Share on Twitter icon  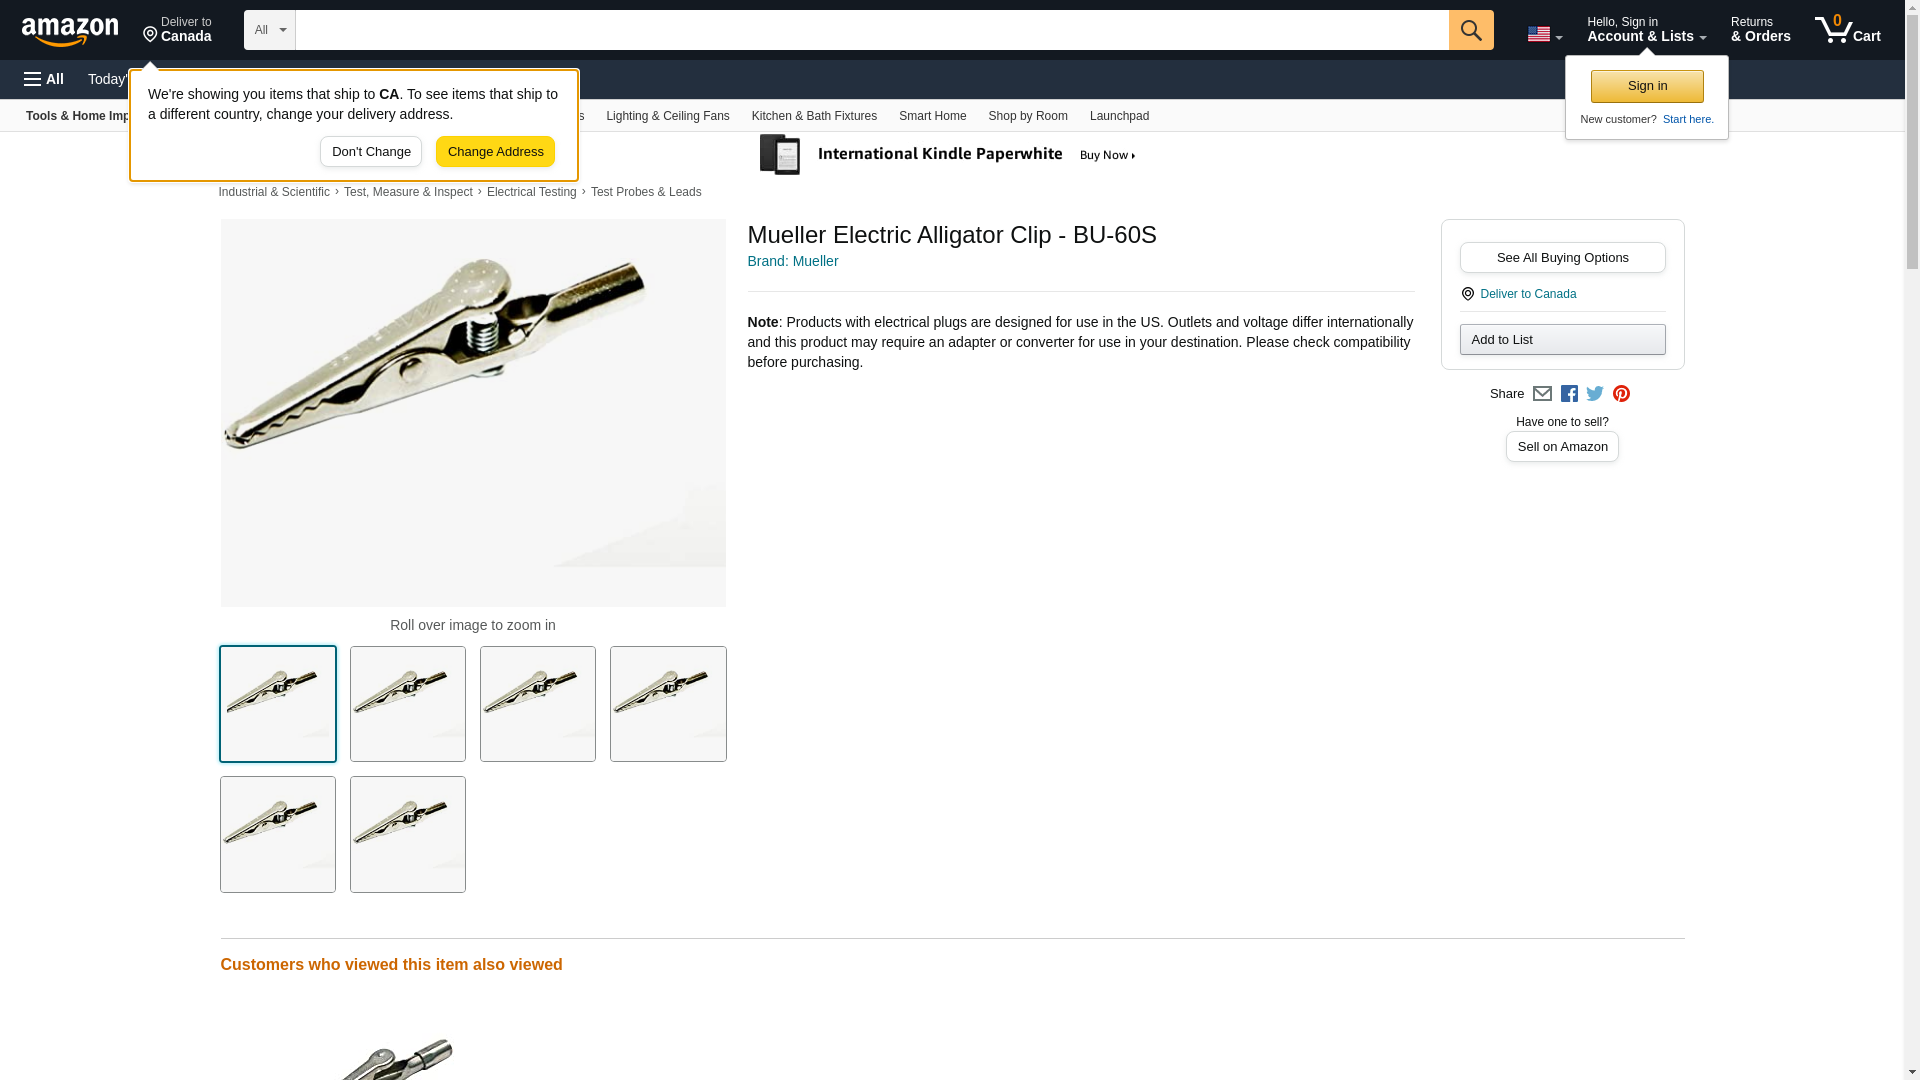[x=1595, y=394]
